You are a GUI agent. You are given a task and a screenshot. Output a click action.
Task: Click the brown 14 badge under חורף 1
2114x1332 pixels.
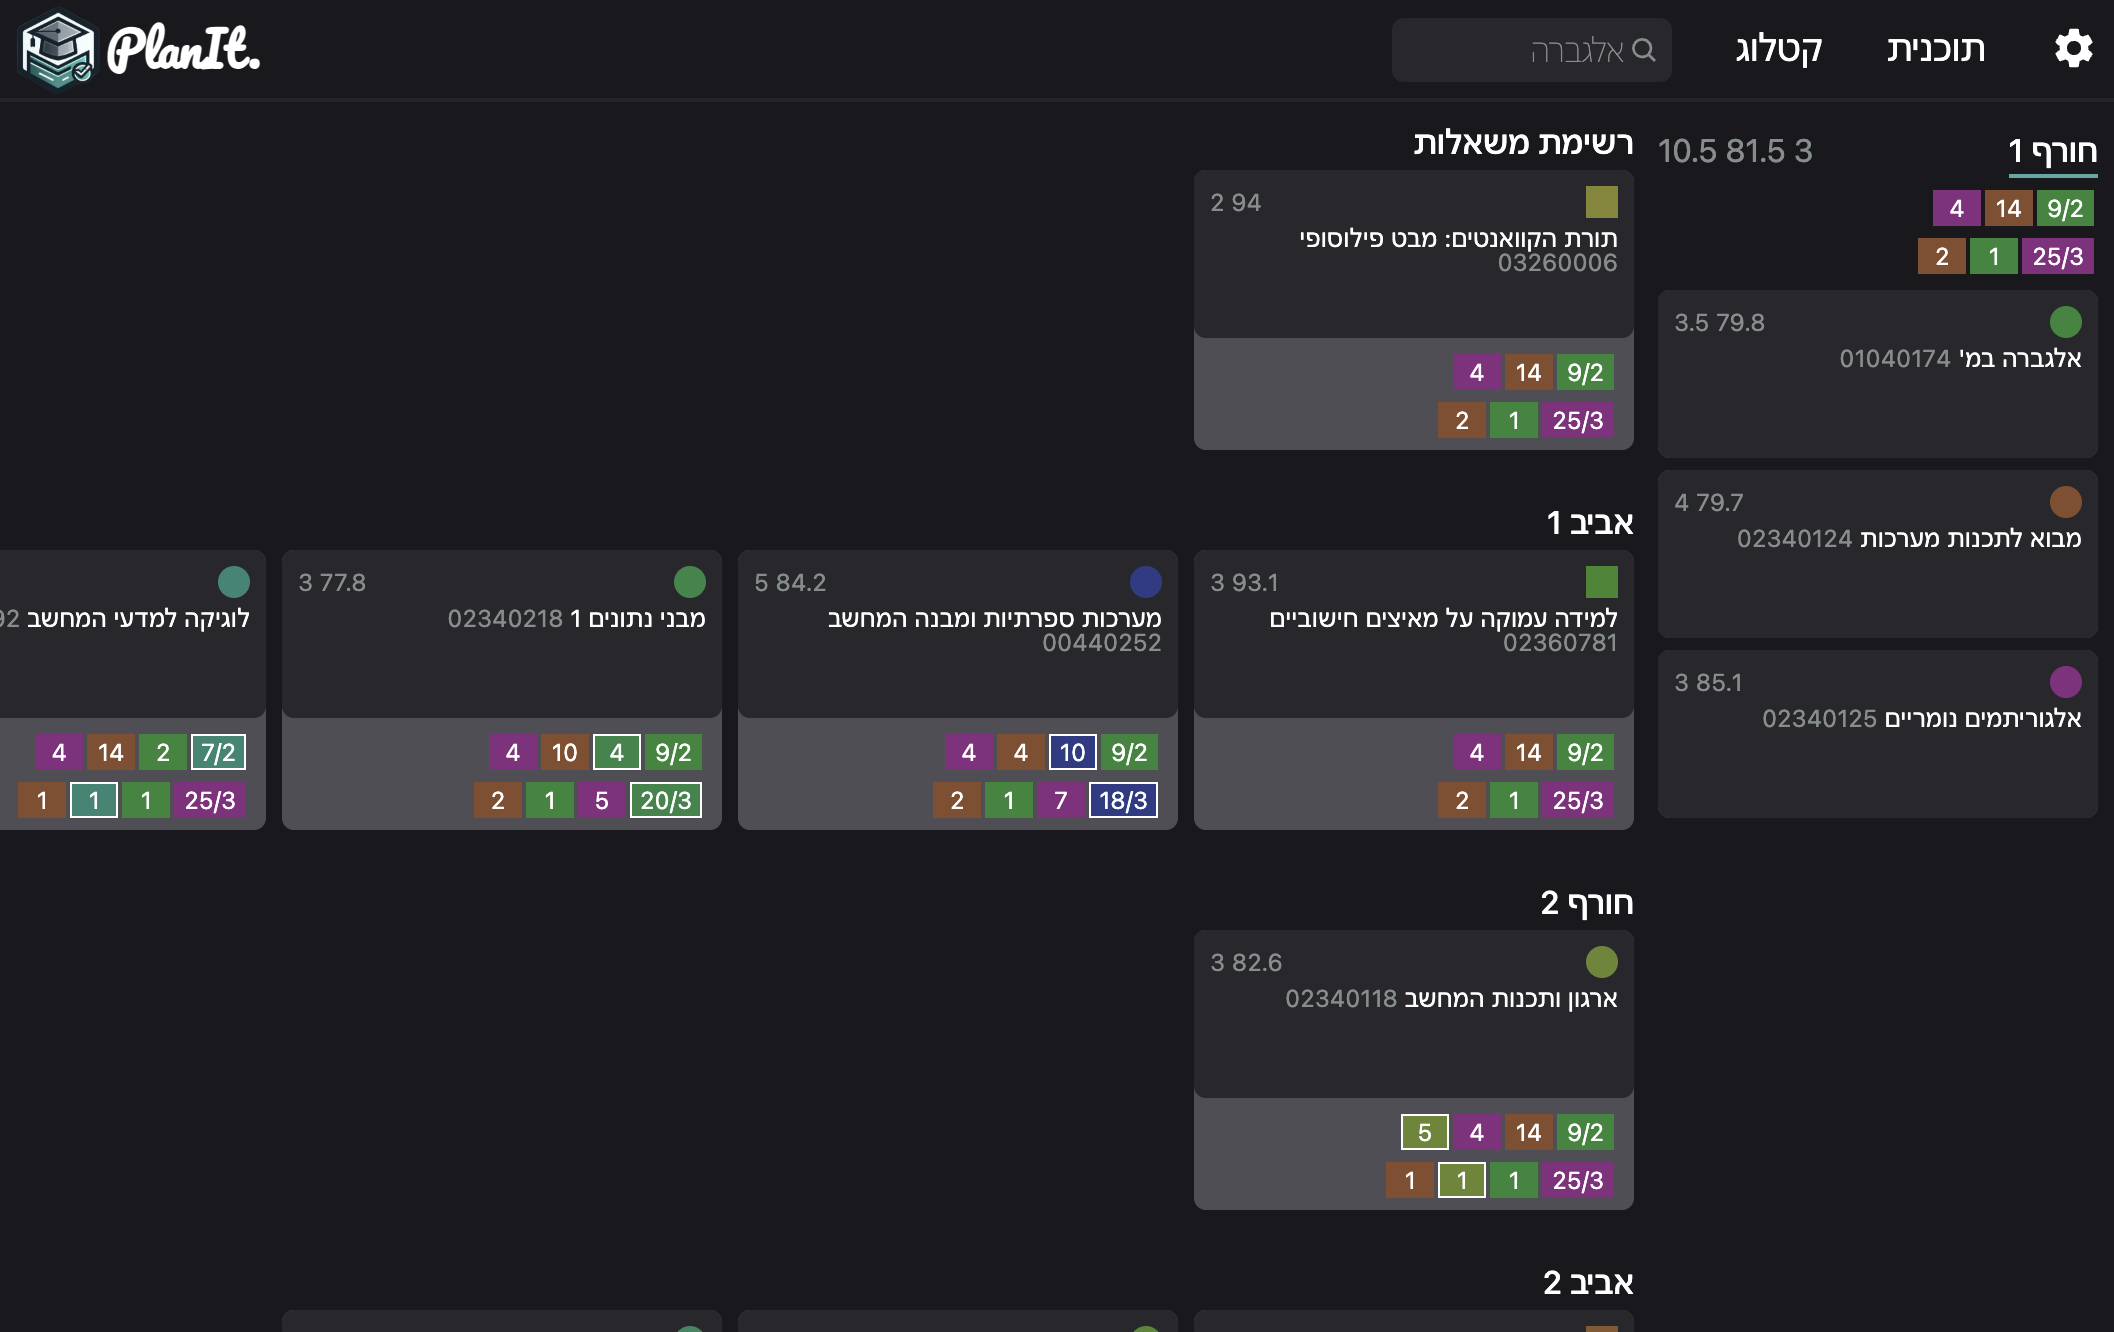[2008, 208]
